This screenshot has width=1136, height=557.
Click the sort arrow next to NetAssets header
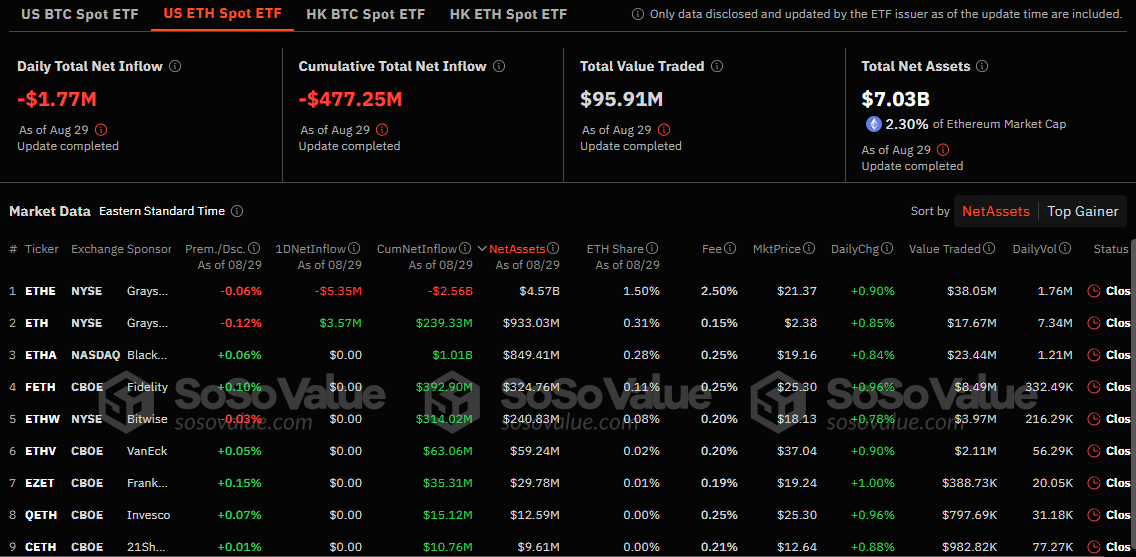[482, 248]
